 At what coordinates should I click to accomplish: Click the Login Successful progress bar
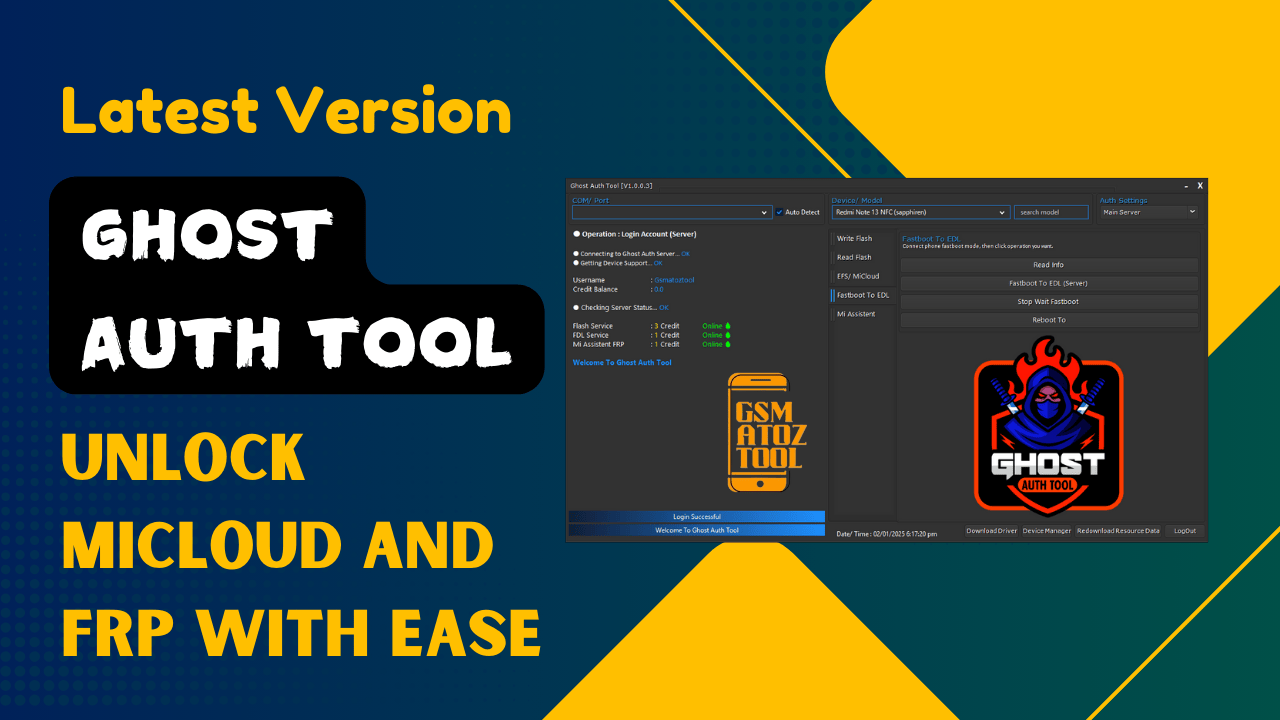click(696, 517)
